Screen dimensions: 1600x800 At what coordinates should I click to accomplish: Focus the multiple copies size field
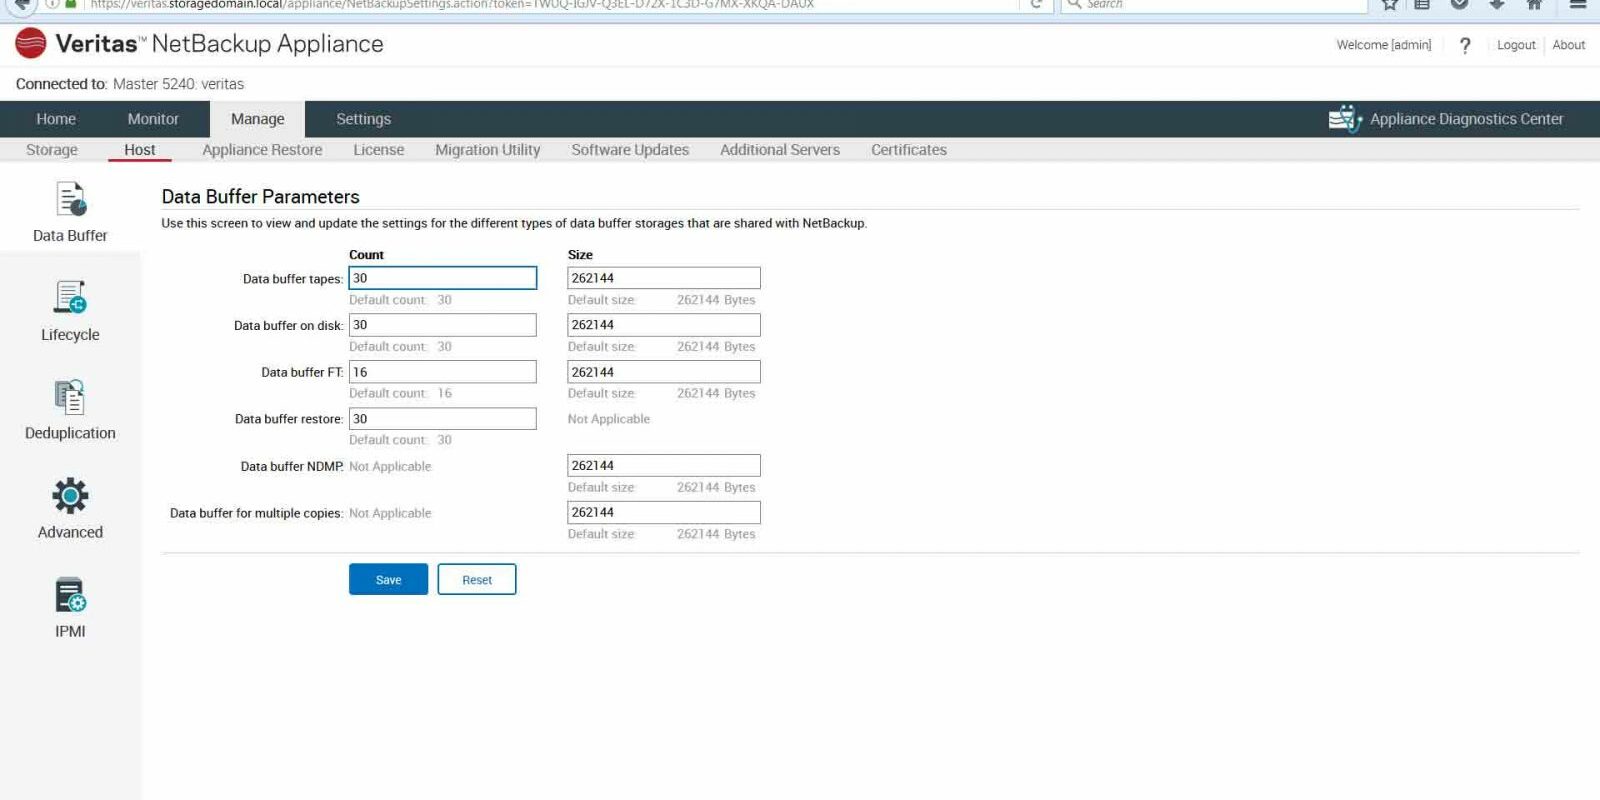click(x=664, y=513)
